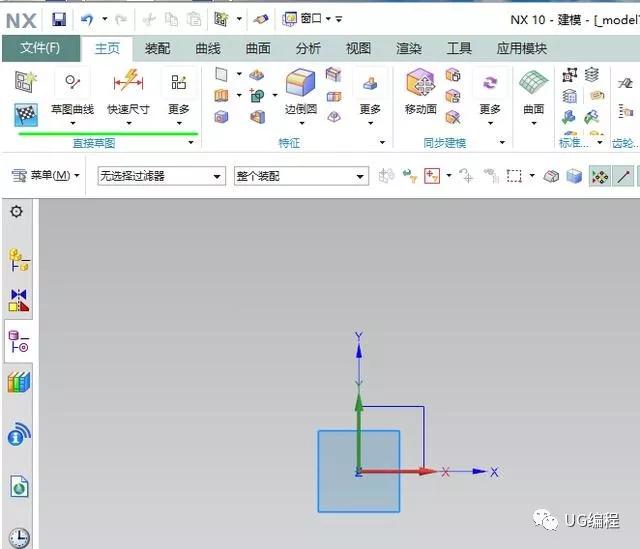The height and width of the screenshot is (549, 640).
Task: Open the 菜单(M) menu dropdown
Action: coord(45,176)
